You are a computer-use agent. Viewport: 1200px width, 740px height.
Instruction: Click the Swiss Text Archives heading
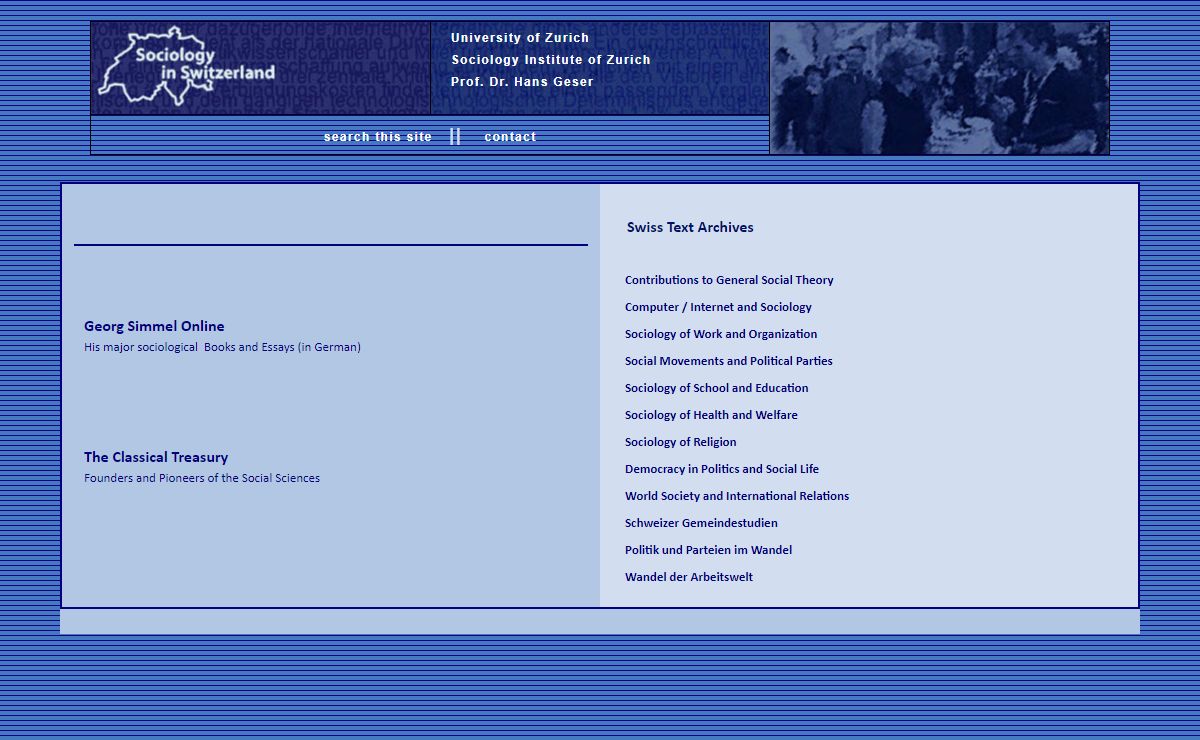coord(690,227)
